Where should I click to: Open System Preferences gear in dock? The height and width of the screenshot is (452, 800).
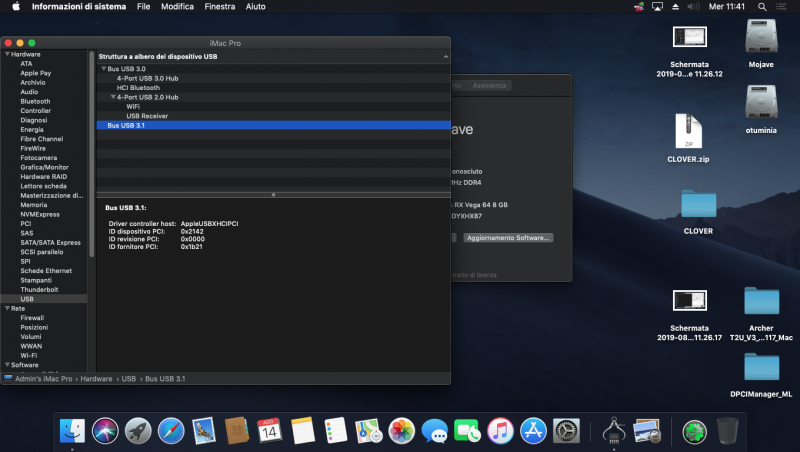pos(567,431)
